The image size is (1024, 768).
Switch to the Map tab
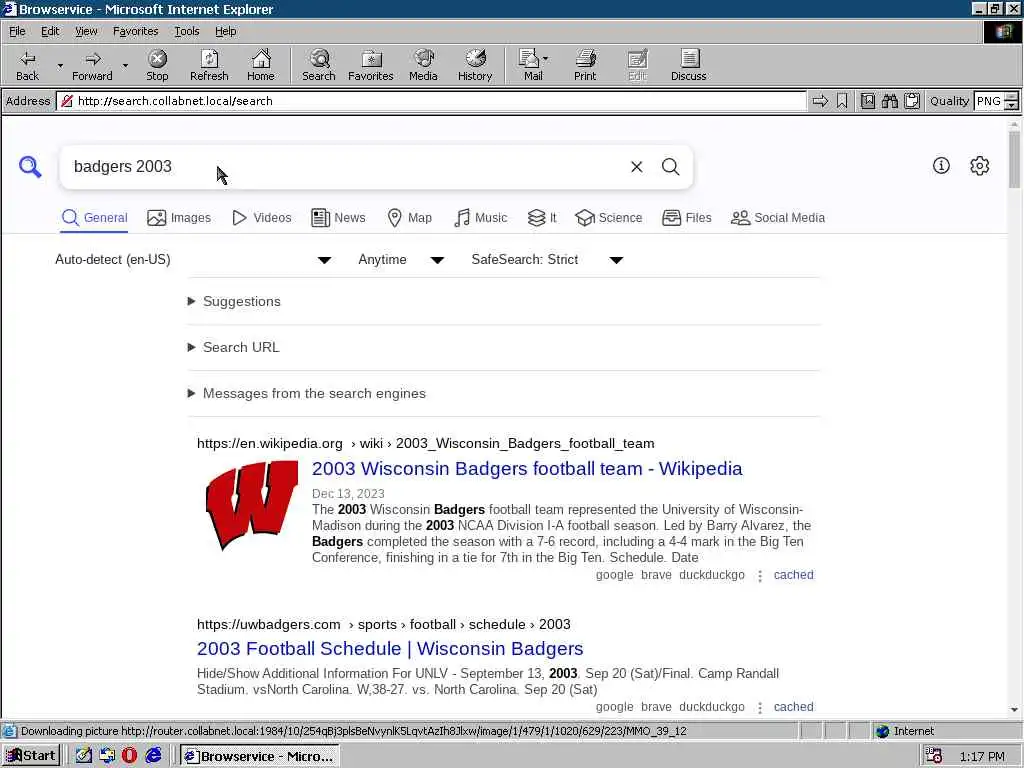pos(409,217)
